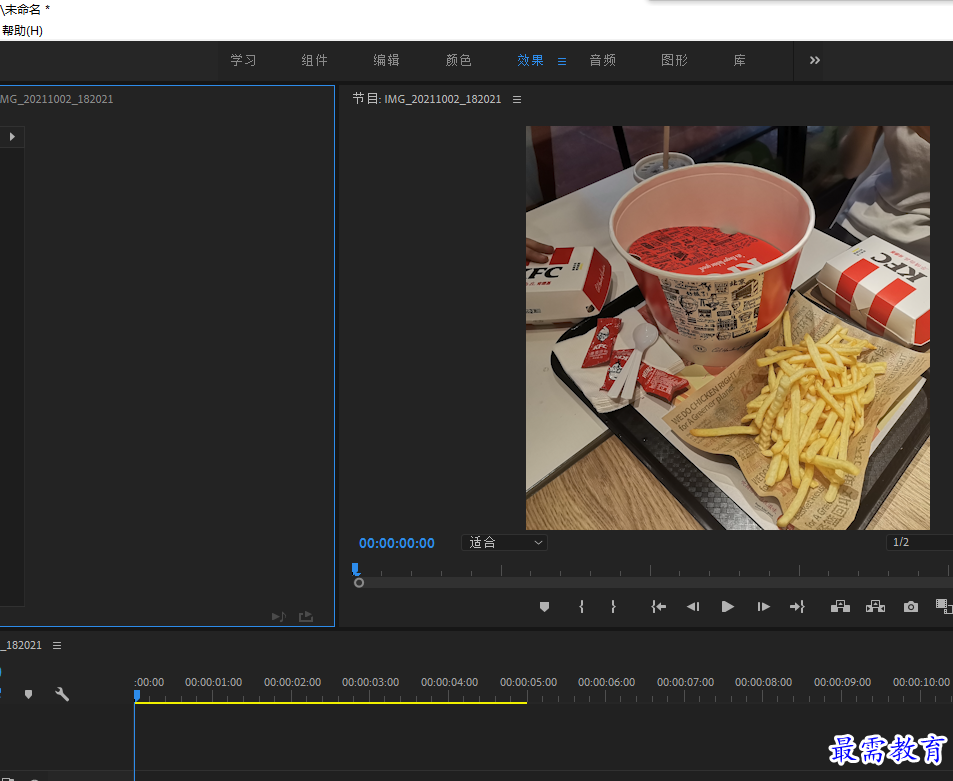The image size is (953, 781).
Task: Click the Extract button
Action: [875, 607]
